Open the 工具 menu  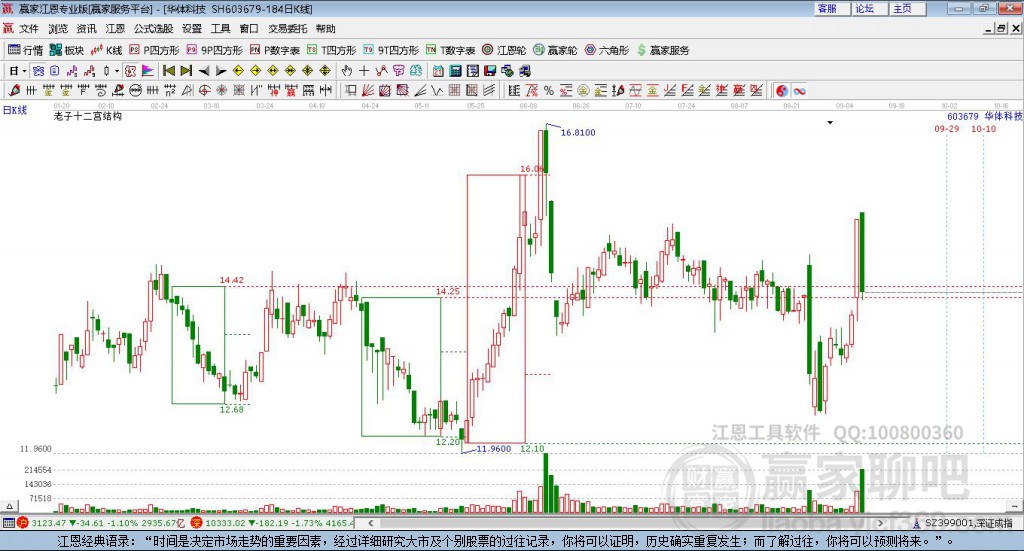[221, 29]
